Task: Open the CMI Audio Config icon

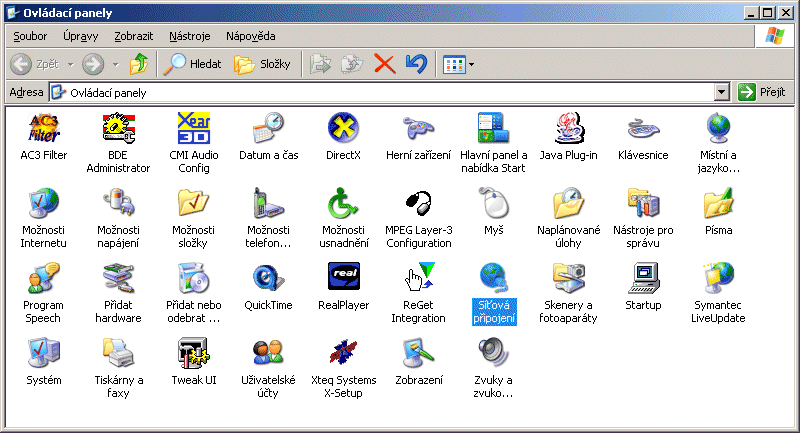Action: pos(193,129)
